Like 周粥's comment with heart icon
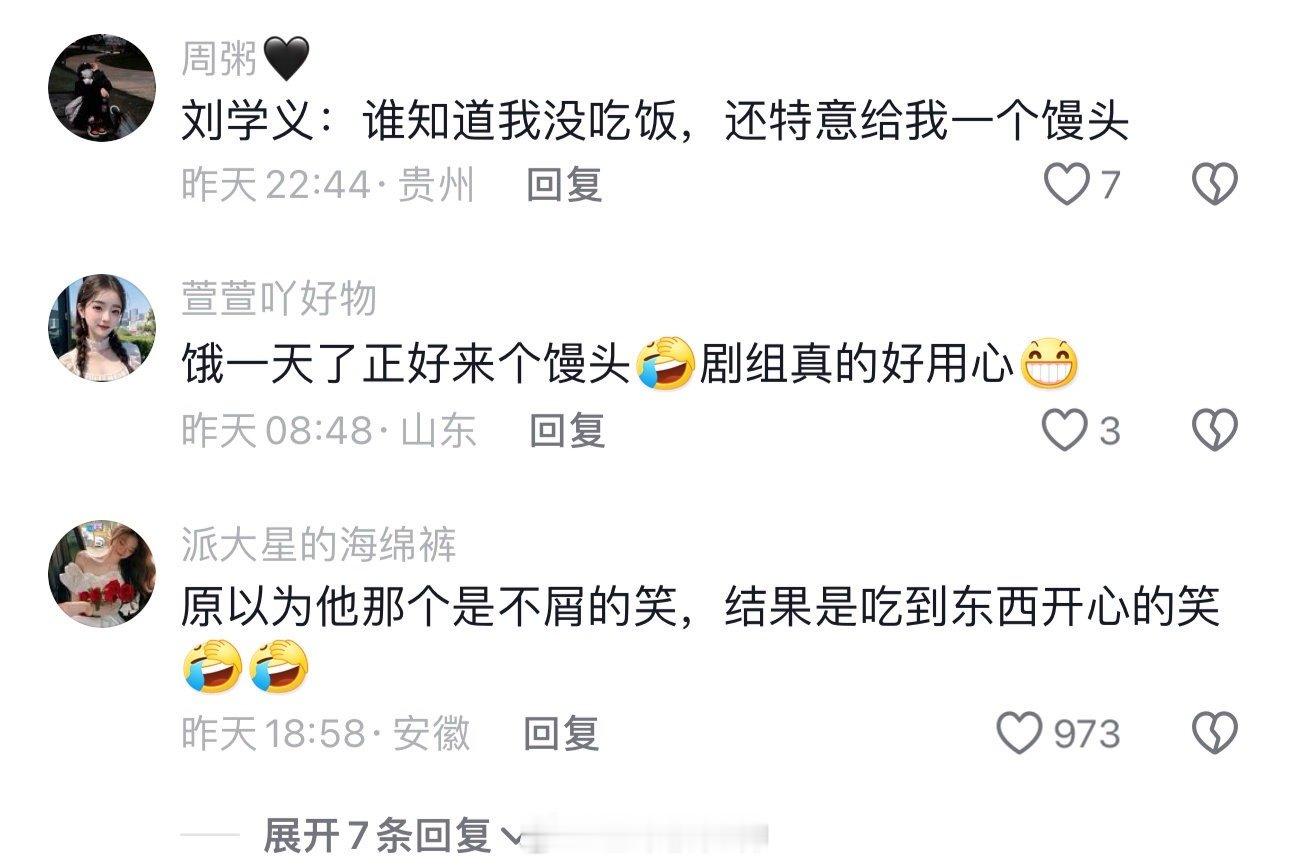The width and height of the screenshot is (1290, 866). point(1066,185)
